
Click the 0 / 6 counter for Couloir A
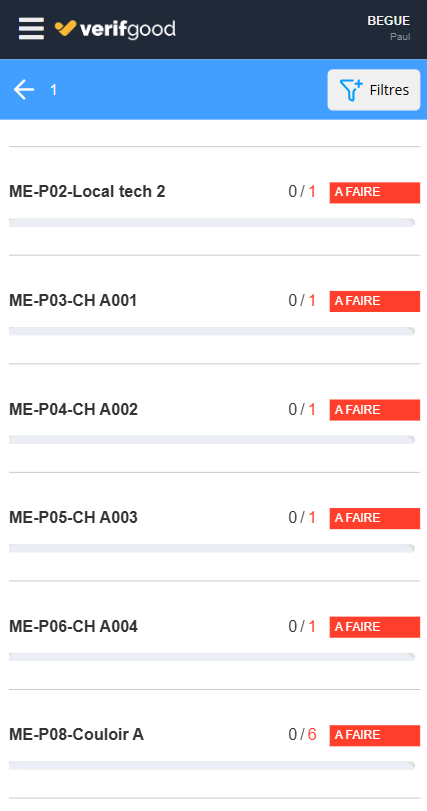click(x=302, y=735)
